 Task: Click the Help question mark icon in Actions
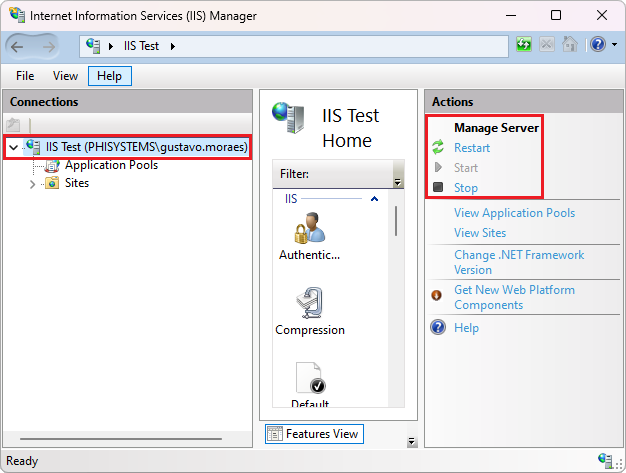[x=438, y=327]
